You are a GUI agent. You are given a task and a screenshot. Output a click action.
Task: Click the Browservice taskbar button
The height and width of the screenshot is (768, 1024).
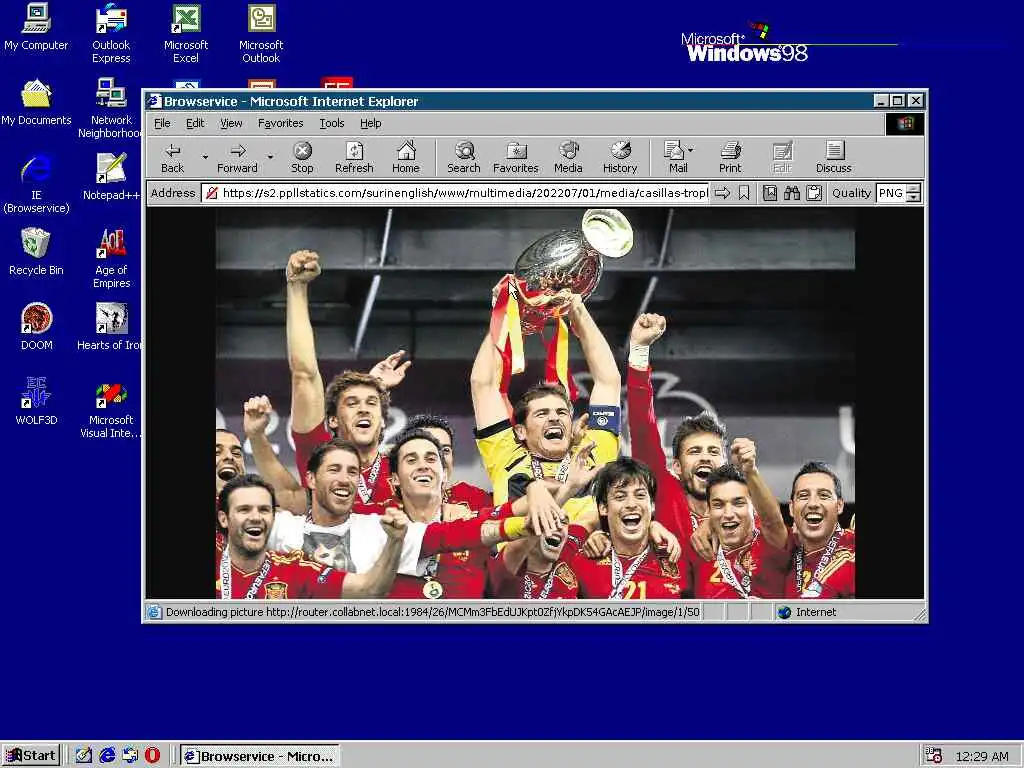point(259,756)
